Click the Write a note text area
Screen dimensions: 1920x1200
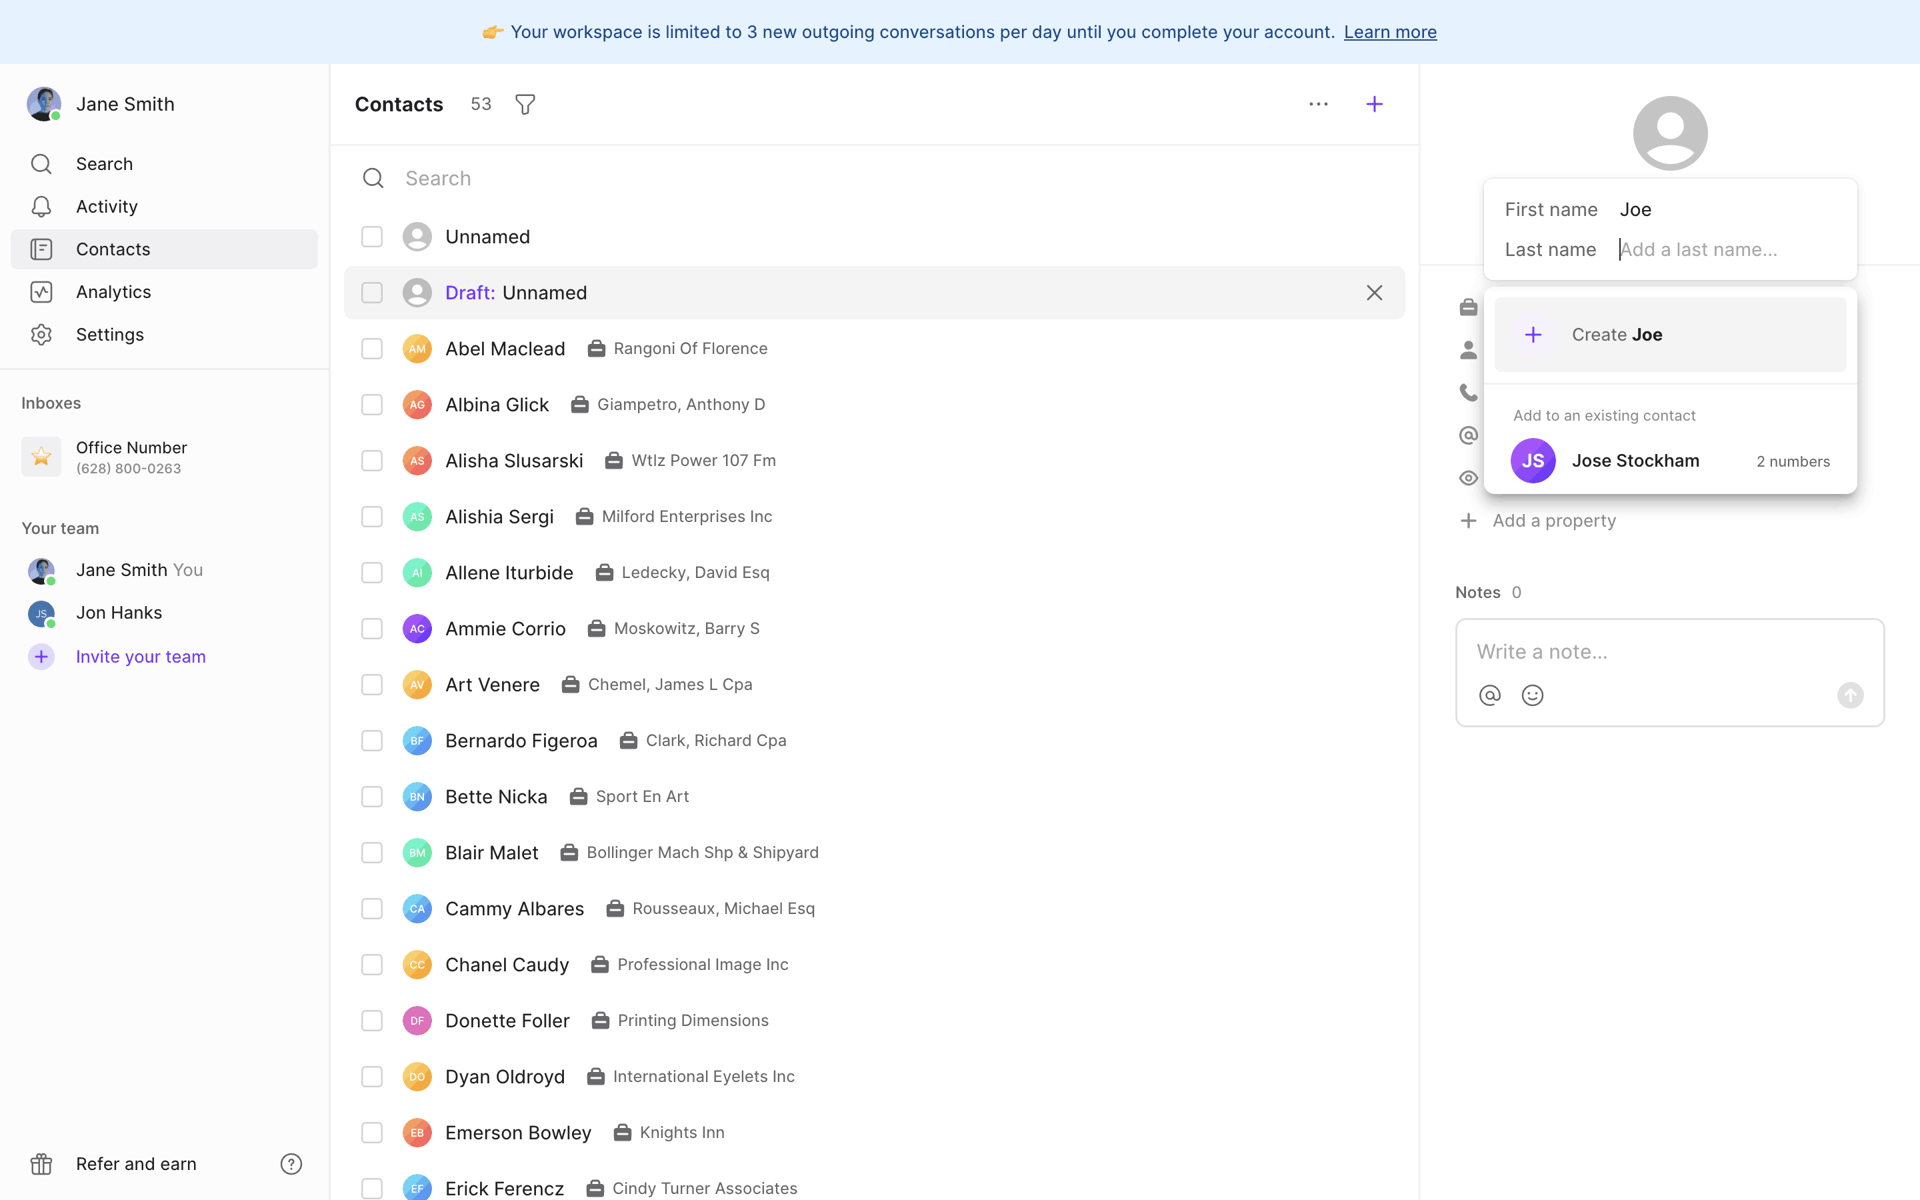pyautogui.click(x=1670, y=652)
